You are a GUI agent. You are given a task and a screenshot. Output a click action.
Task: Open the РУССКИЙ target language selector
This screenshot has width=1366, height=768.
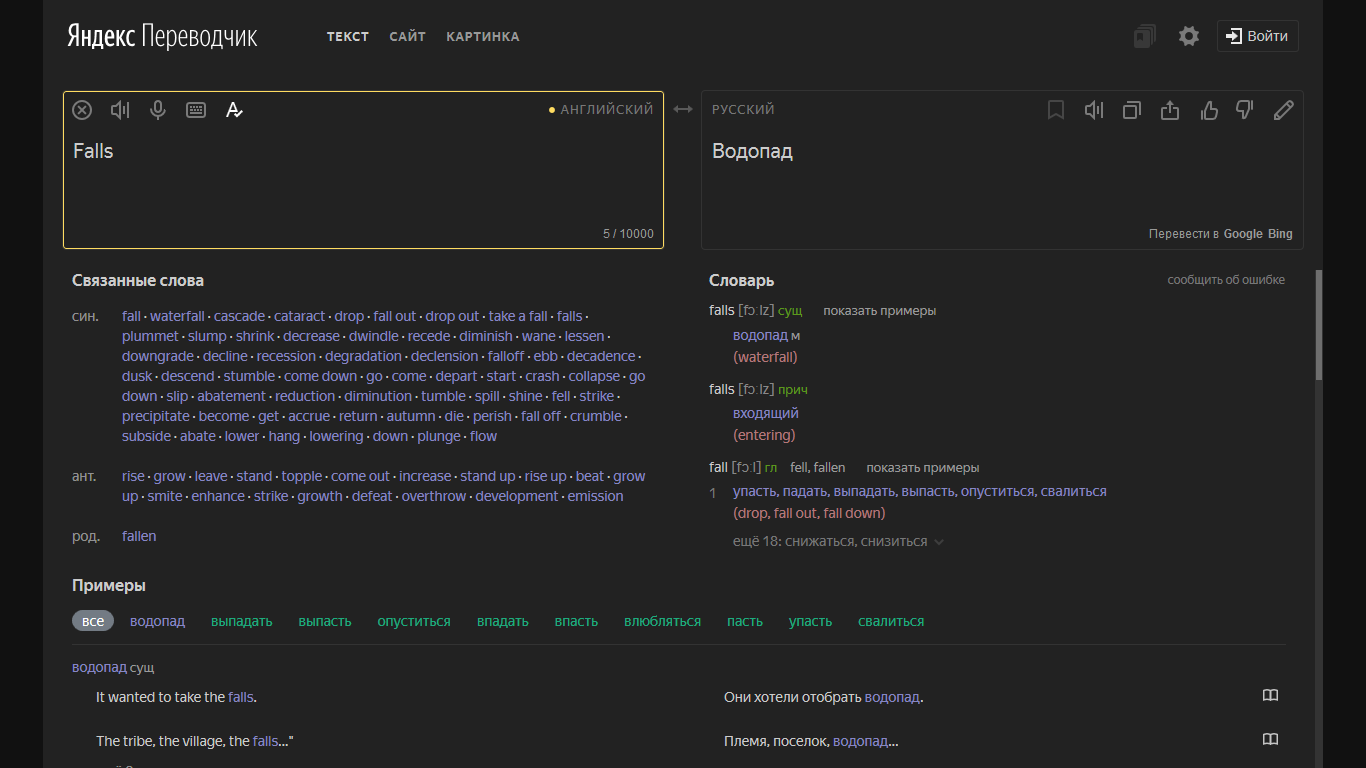pos(743,109)
